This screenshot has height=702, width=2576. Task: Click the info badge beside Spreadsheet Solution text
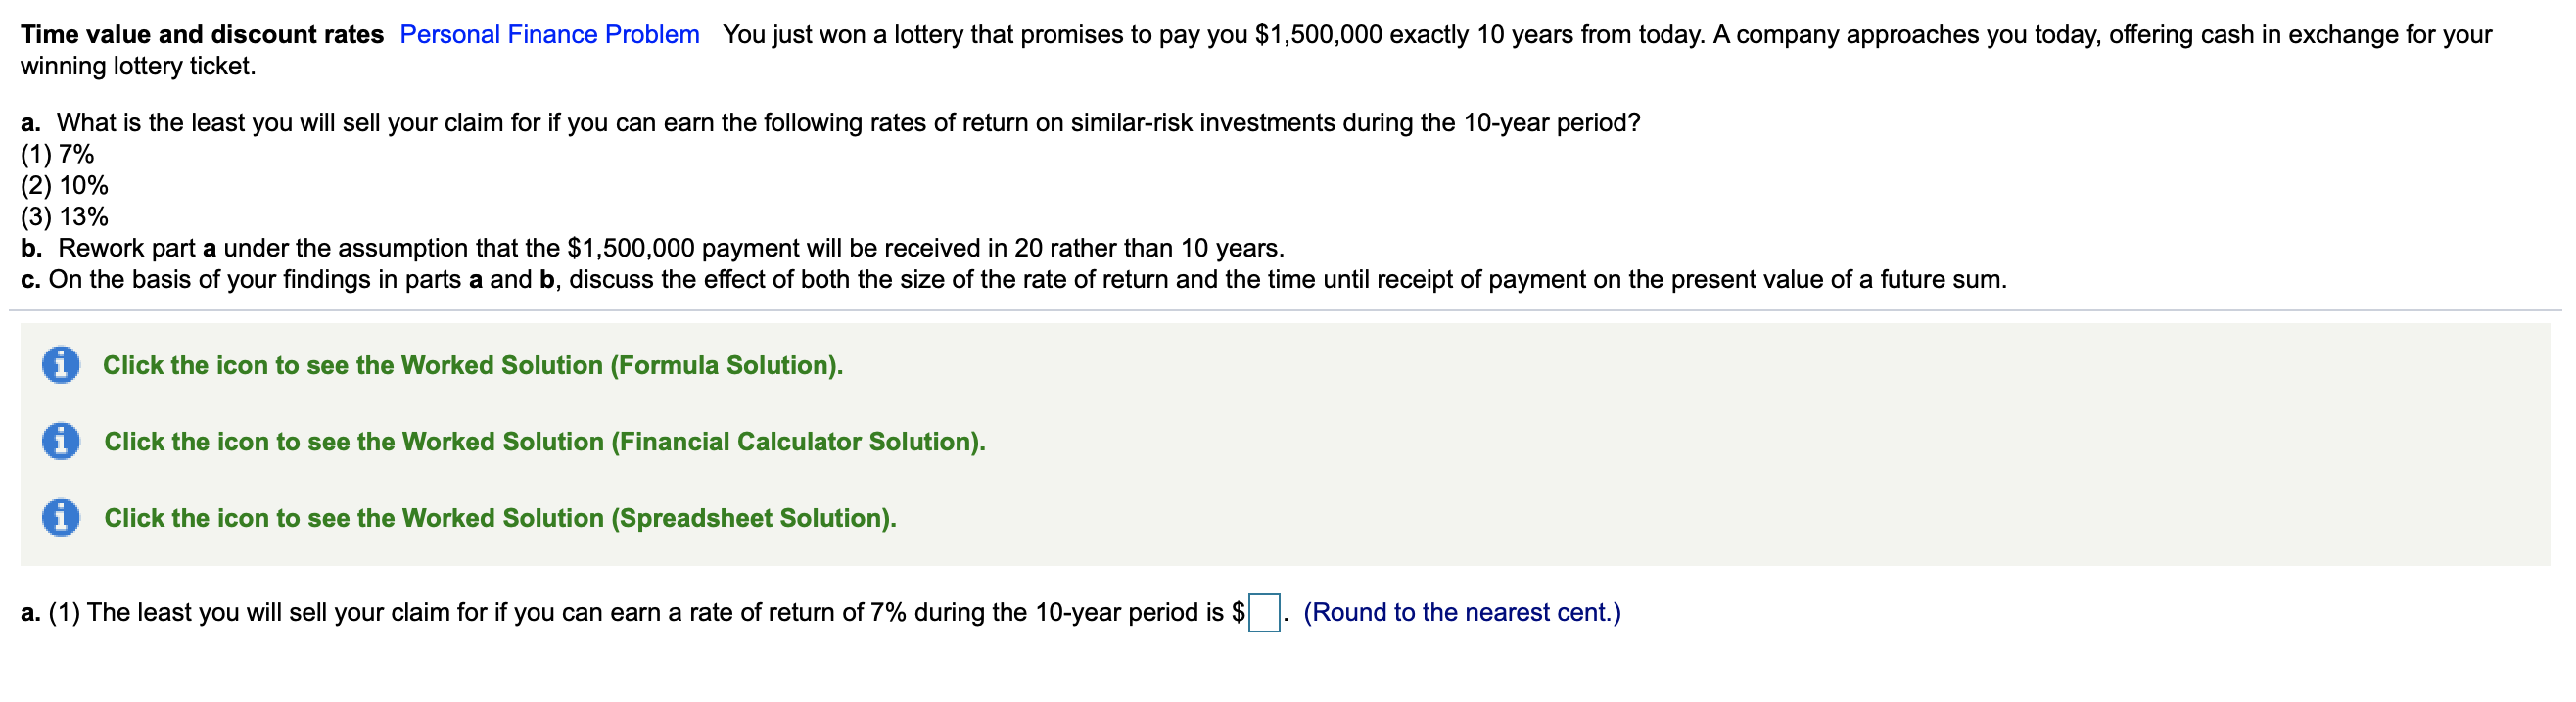(x=63, y=519)
